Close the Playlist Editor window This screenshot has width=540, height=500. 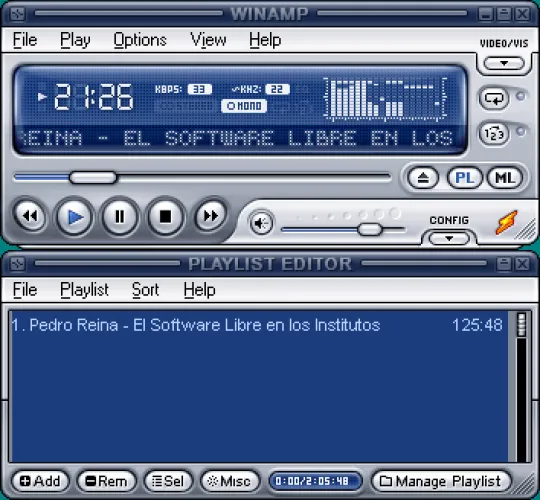pyautogui.click(x=523, y=264)
